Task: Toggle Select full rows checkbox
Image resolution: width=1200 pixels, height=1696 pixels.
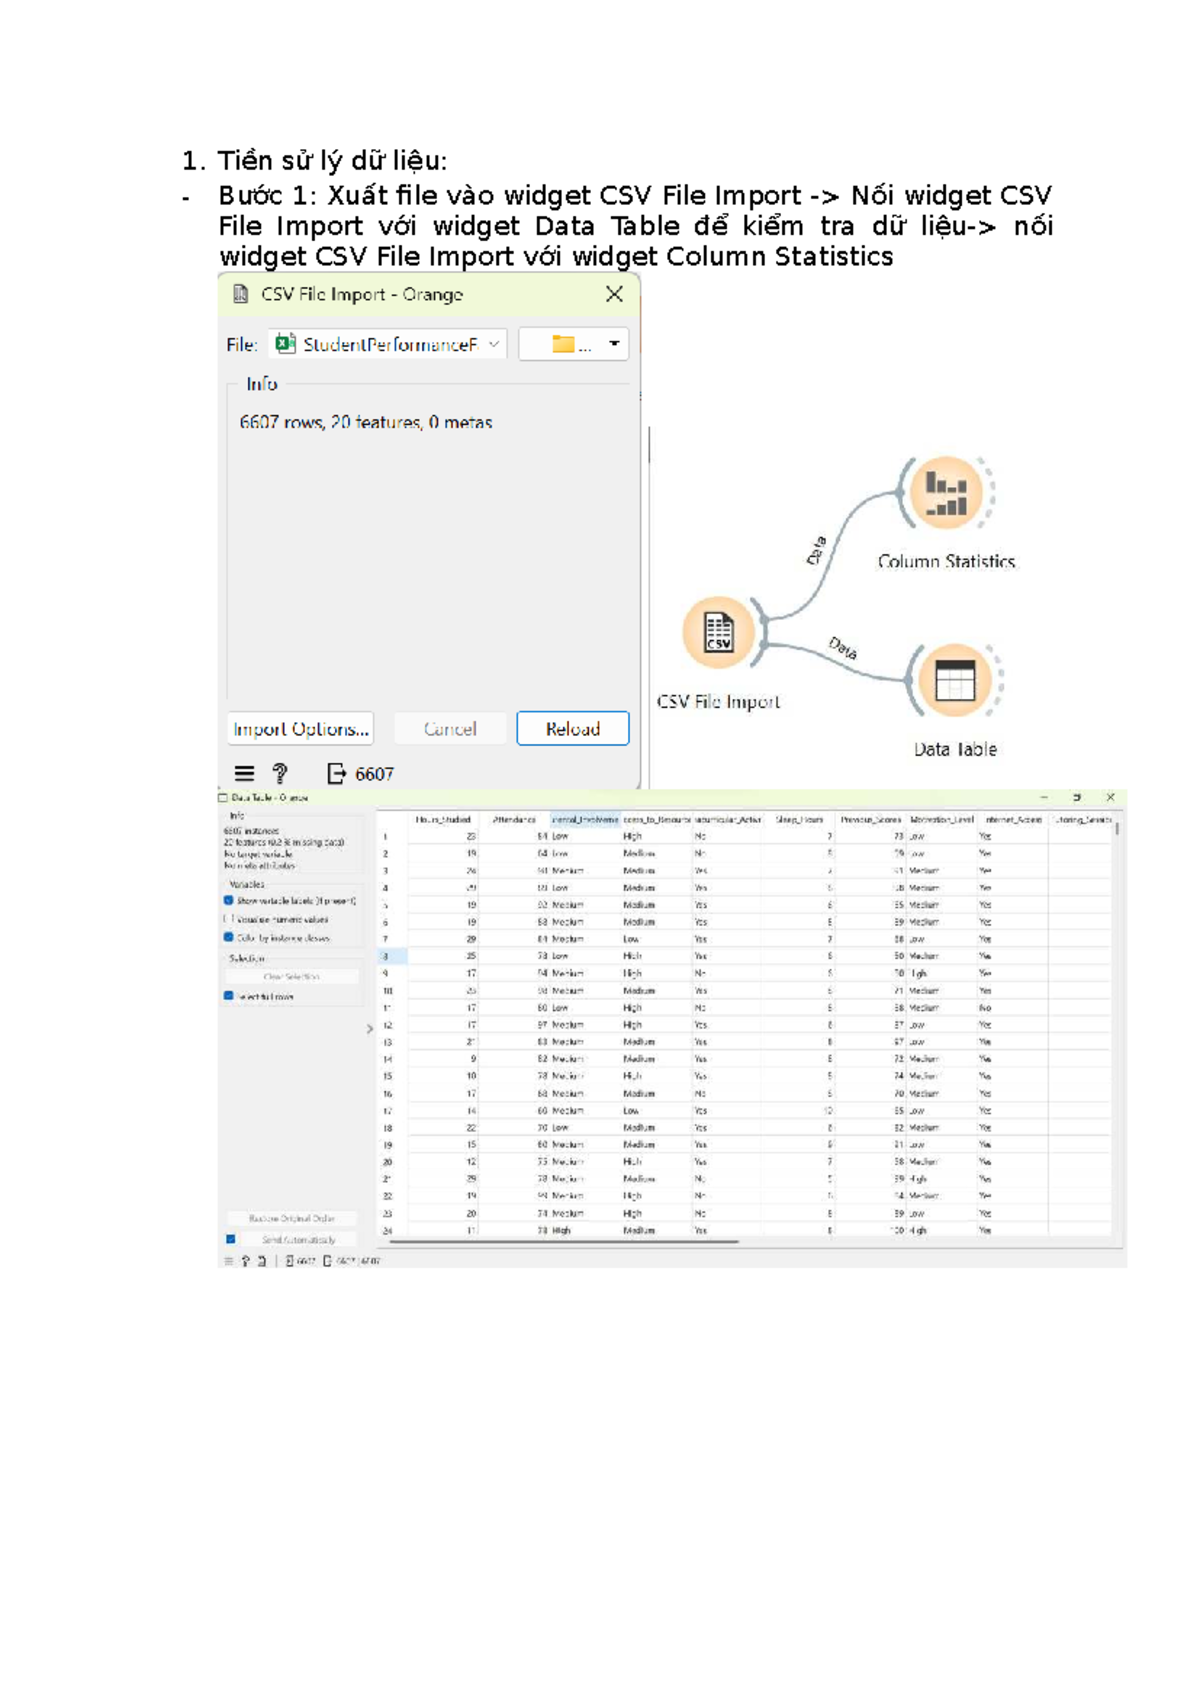Action: pos(229,996)
